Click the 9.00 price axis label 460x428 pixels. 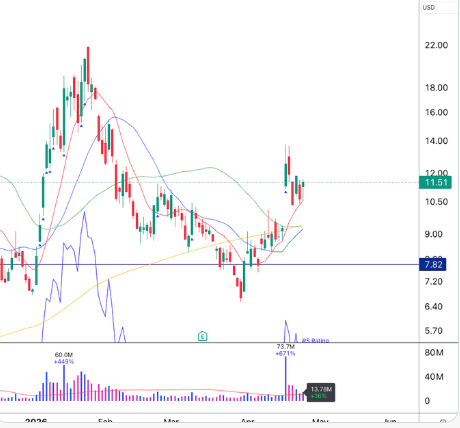click(434, 234)
